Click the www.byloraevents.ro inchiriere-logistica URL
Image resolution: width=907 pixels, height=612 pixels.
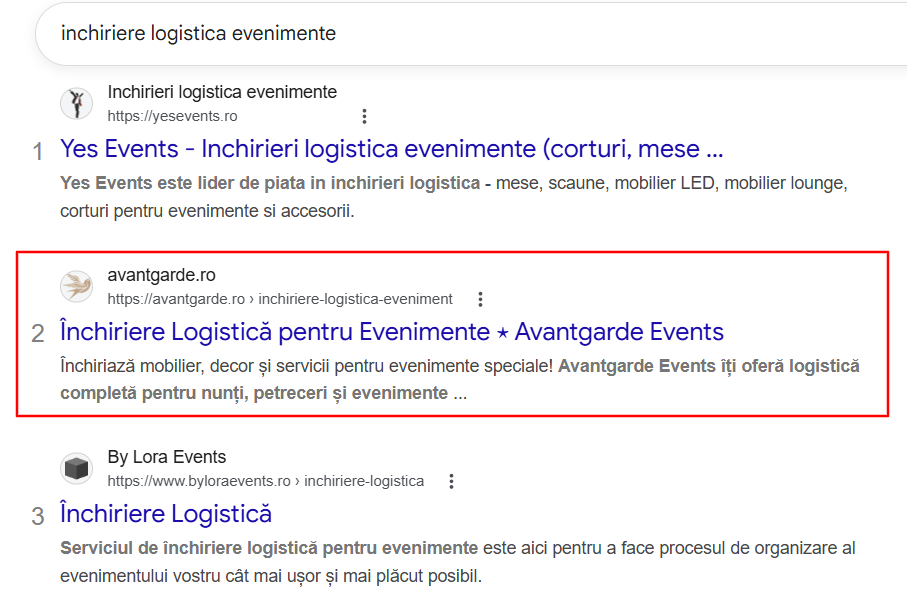266,481
